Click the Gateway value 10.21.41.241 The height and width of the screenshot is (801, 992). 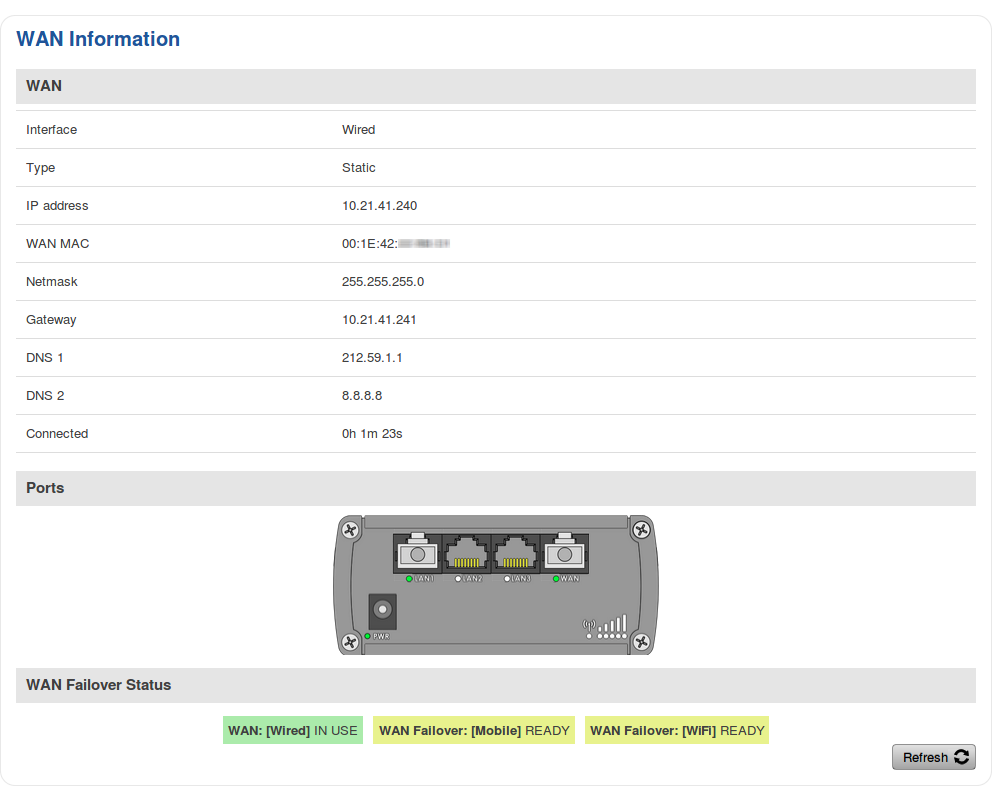[379, 320]
